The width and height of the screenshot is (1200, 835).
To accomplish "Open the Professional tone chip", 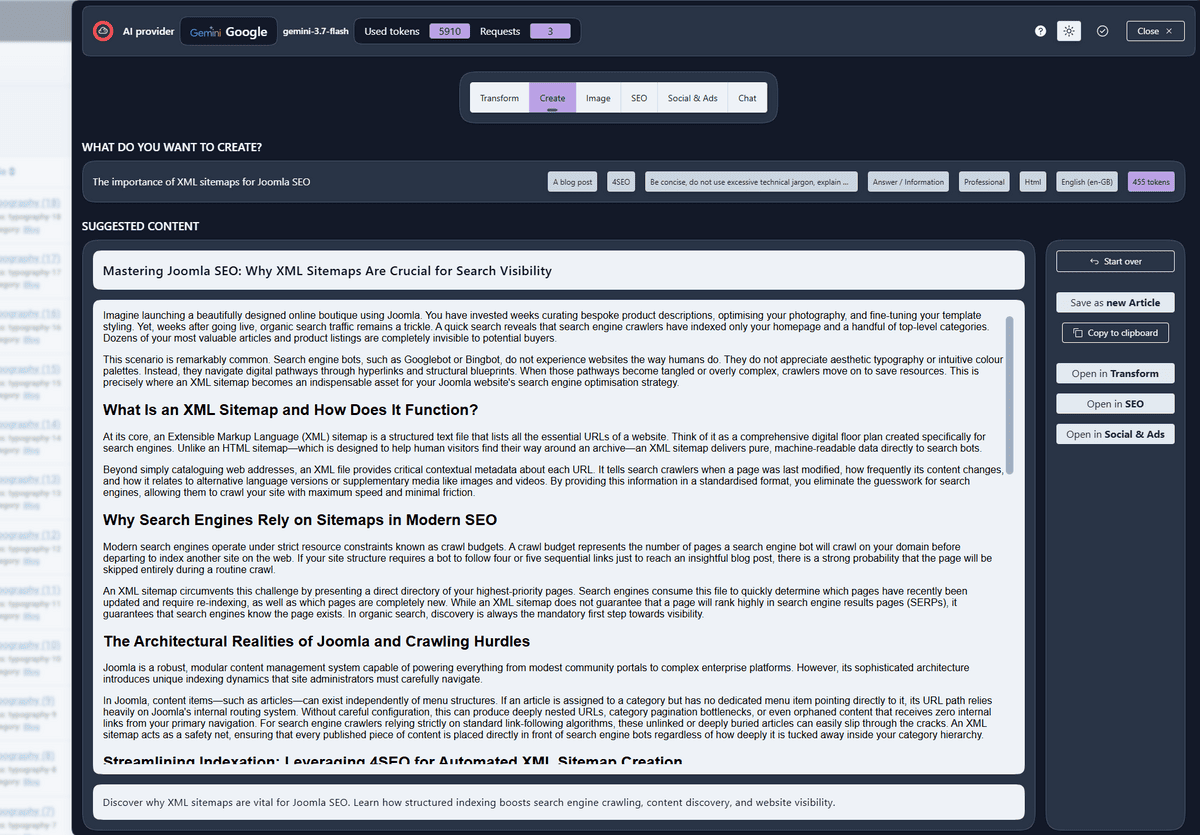I will 984,182.
